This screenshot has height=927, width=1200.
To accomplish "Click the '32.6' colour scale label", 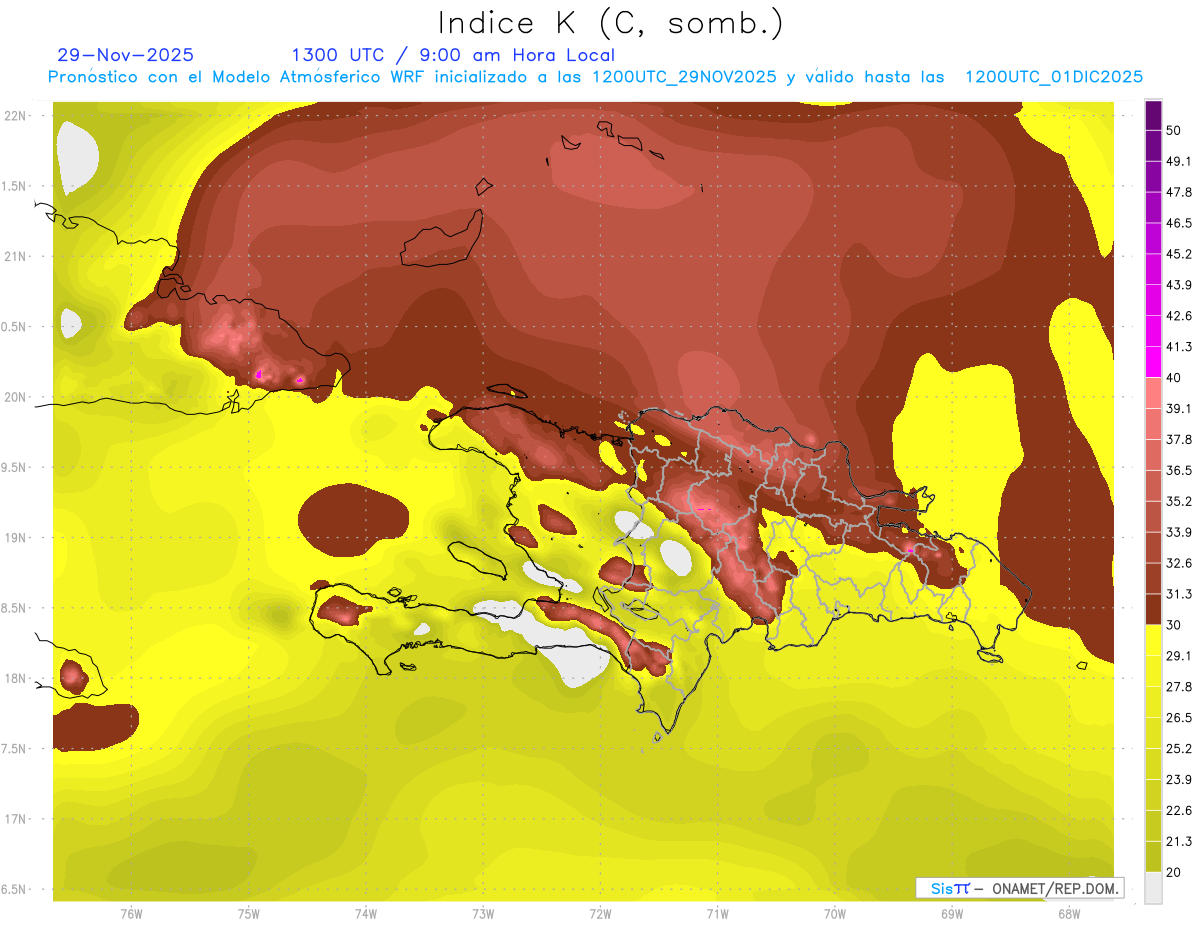I will point(1179,563).
